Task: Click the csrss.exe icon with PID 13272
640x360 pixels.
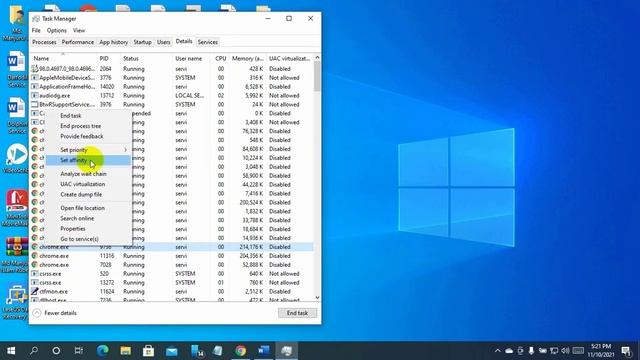Action: [x=35, y=282]
